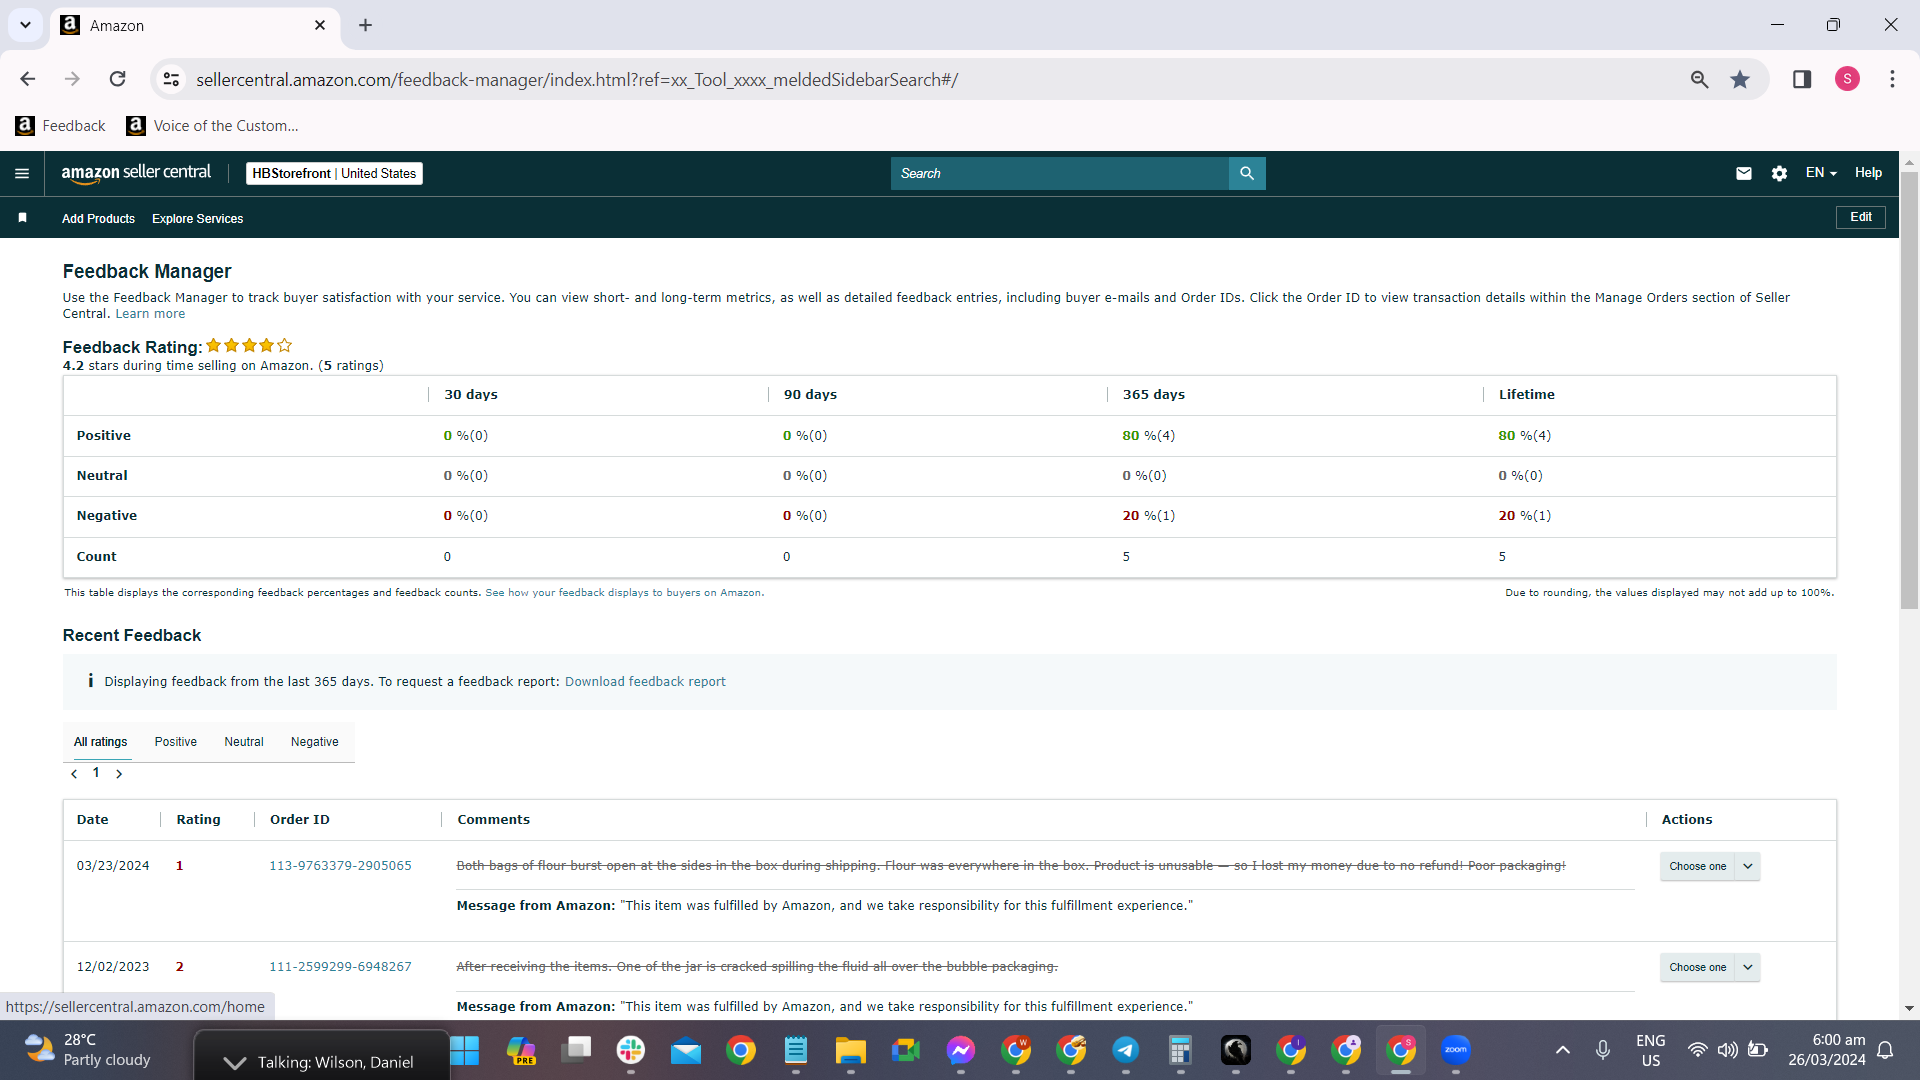Click the Edit button in the navigation bar

[1861, 217]
